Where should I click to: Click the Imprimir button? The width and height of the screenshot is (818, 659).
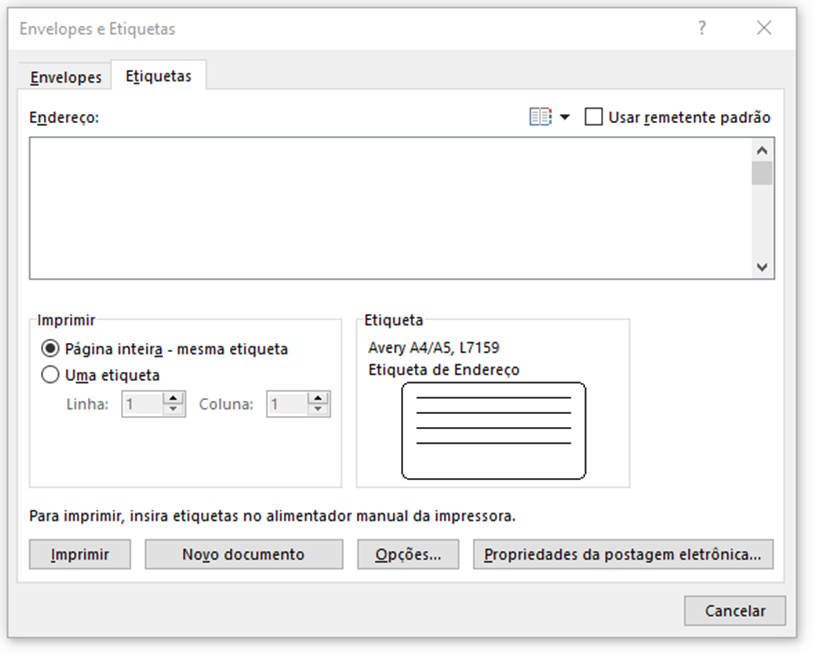tap(80, 554)
